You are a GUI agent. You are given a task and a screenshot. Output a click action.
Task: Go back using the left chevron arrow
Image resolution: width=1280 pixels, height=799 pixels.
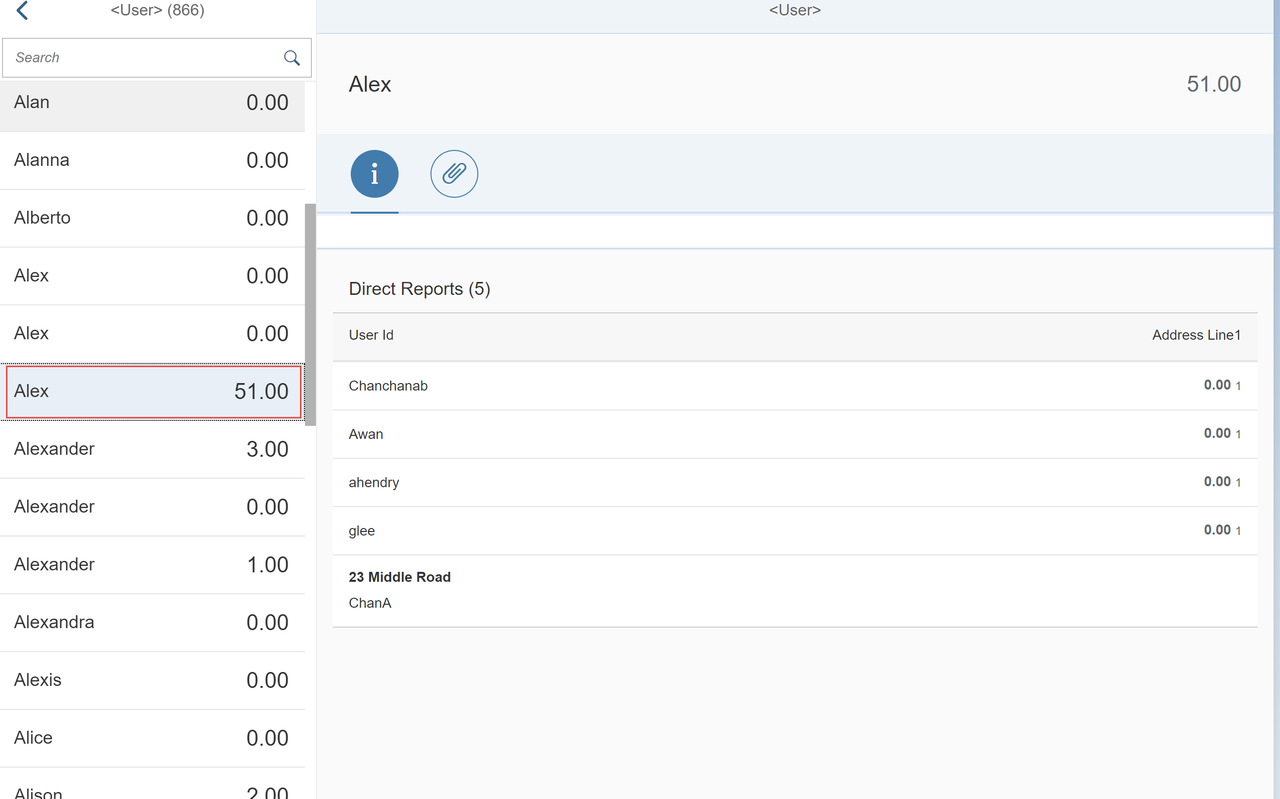click(22, 11)
